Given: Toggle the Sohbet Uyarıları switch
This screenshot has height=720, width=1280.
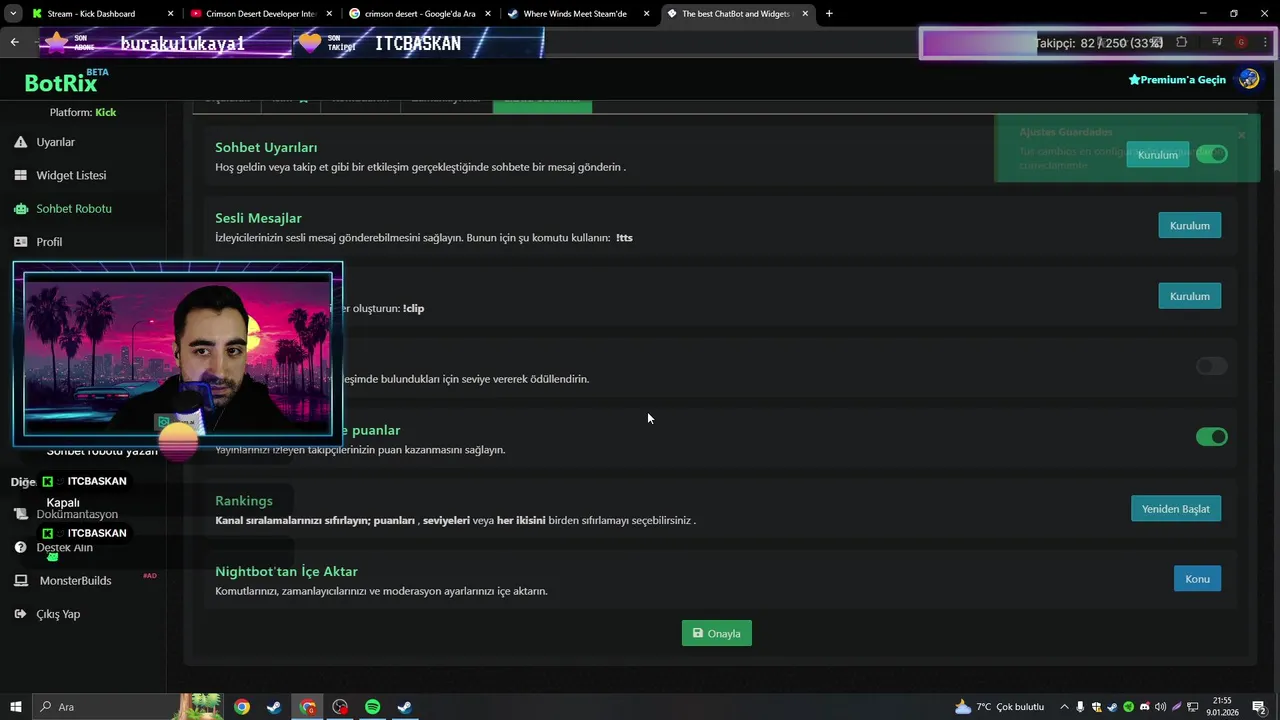Looking at the screenshot, I should [x=1212, y=155].
